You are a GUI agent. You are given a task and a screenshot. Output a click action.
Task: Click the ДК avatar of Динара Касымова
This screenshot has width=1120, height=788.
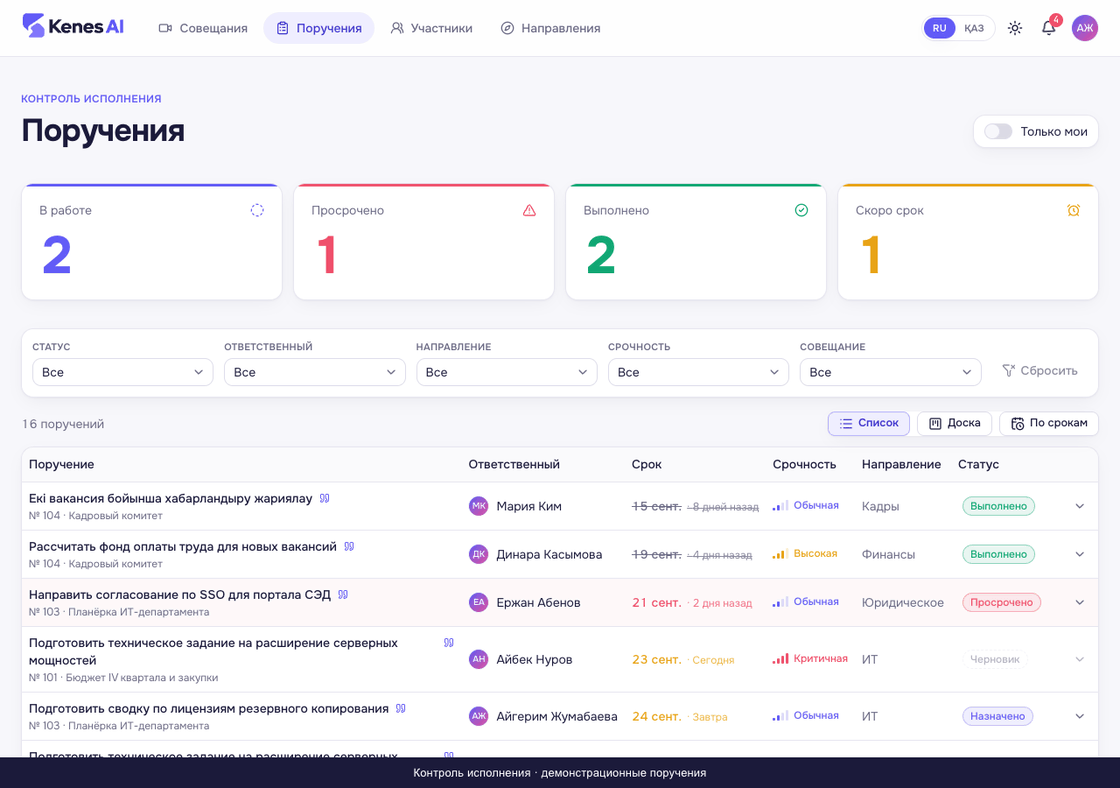click(x=479, y=554)
